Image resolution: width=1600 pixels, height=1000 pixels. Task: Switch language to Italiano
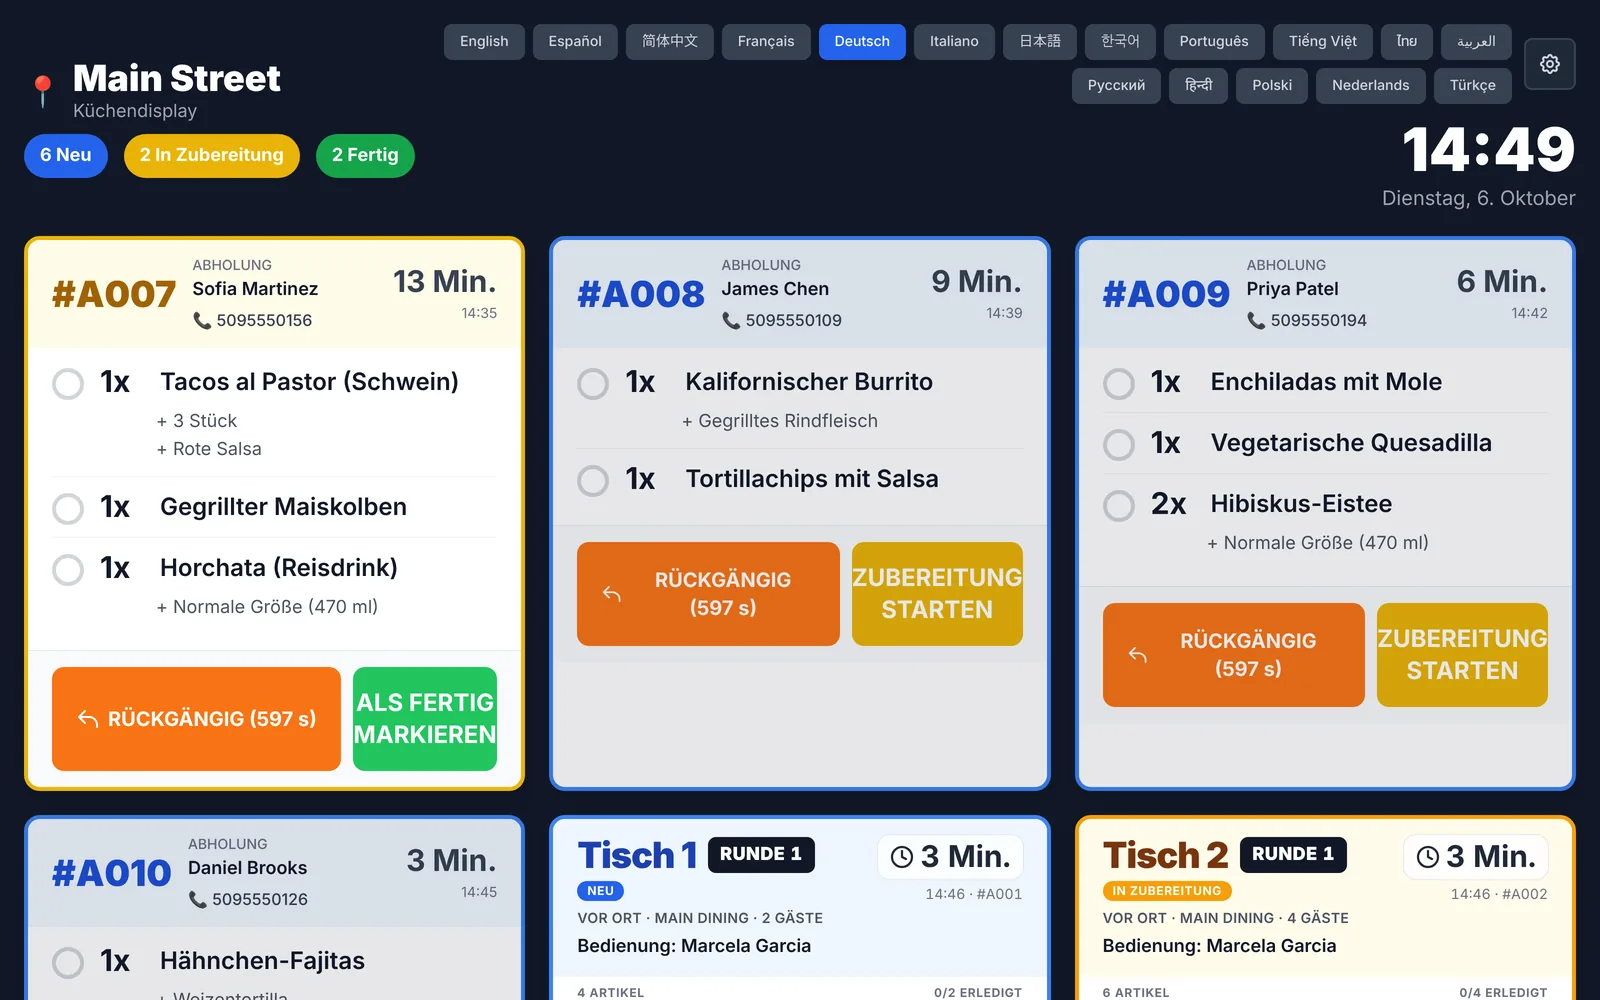(x=954, y=42)
